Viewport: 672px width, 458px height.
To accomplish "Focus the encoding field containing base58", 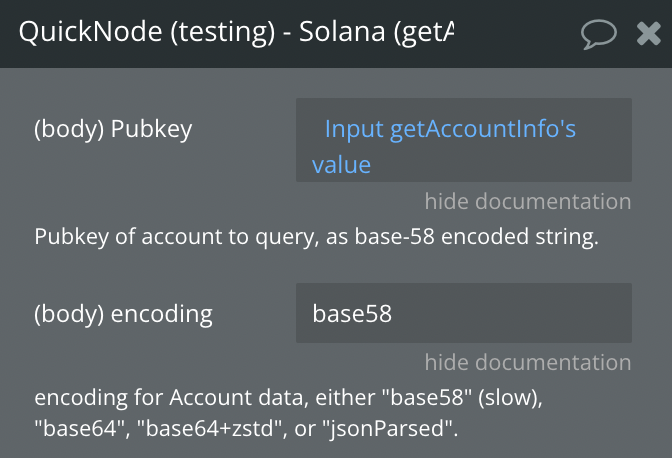I will pyautogui.click(x=464, y=313).
